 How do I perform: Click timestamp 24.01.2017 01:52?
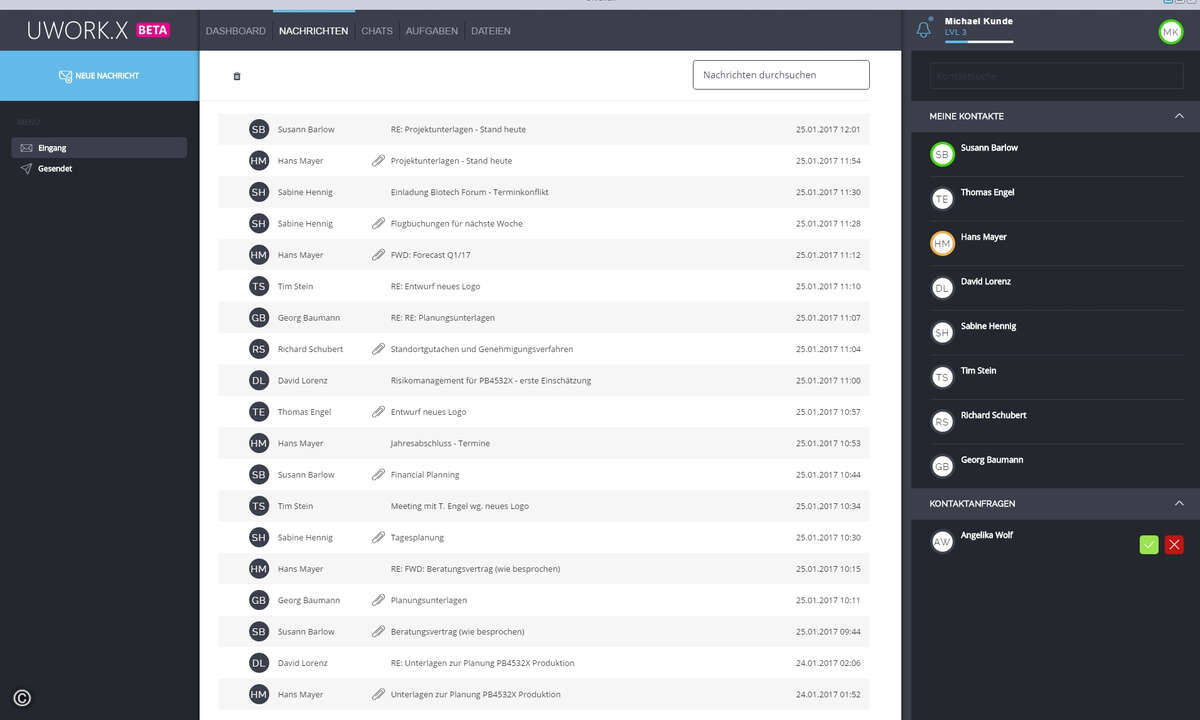[828, 694]
